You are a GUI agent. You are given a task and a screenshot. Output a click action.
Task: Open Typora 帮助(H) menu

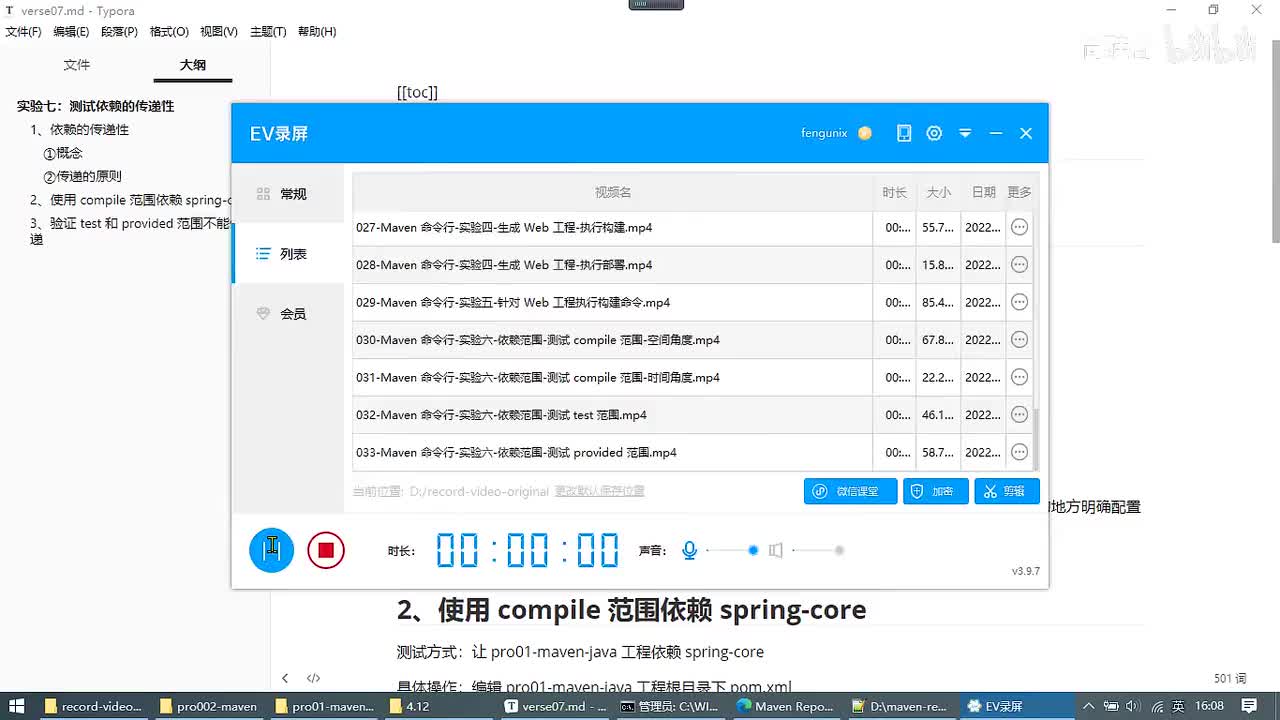[x=316, y=32]
